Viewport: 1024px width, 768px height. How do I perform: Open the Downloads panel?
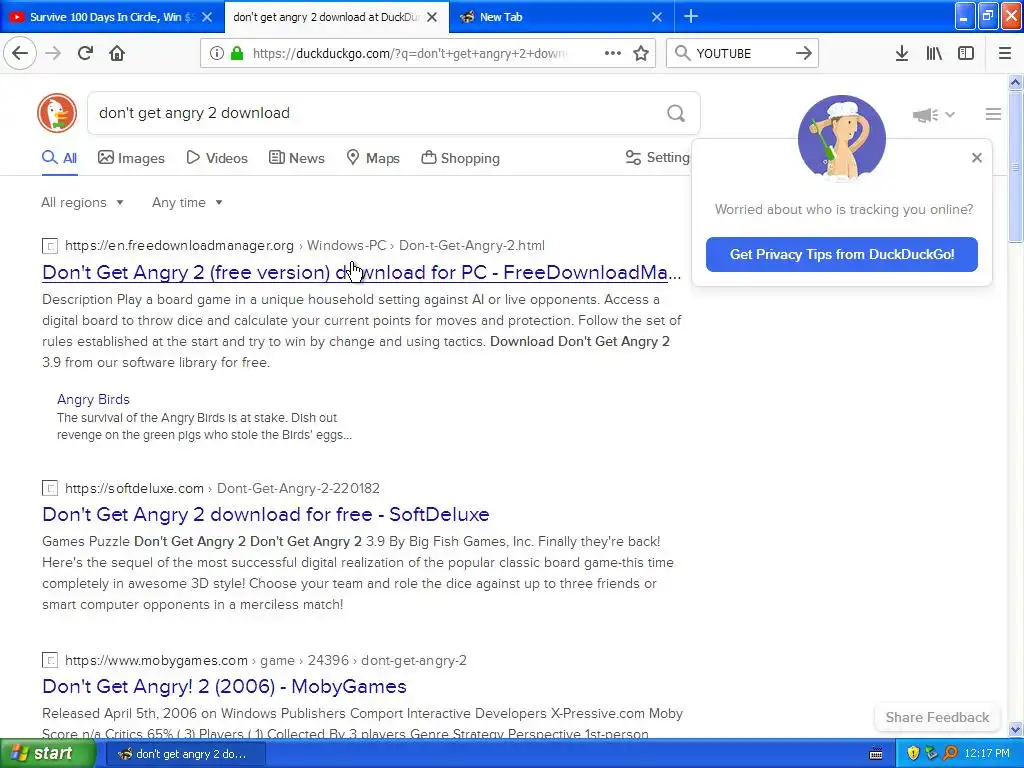902,53
